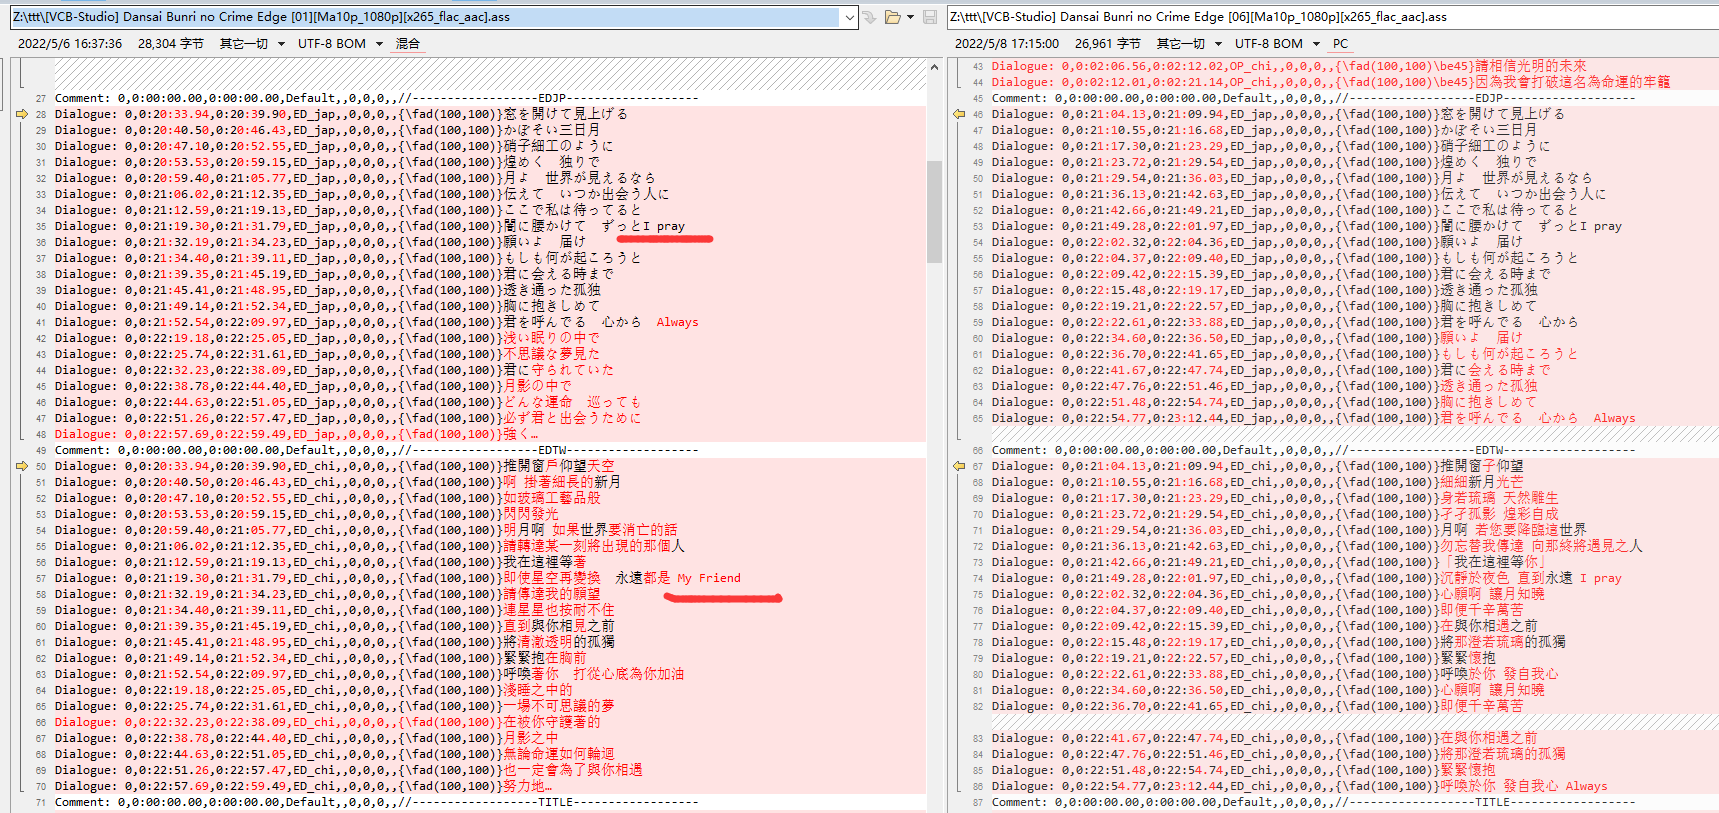This screenshot has height=813, width=1719.
Task: Select right line 67 '推開窗子仰望'
Action: 1355,466
